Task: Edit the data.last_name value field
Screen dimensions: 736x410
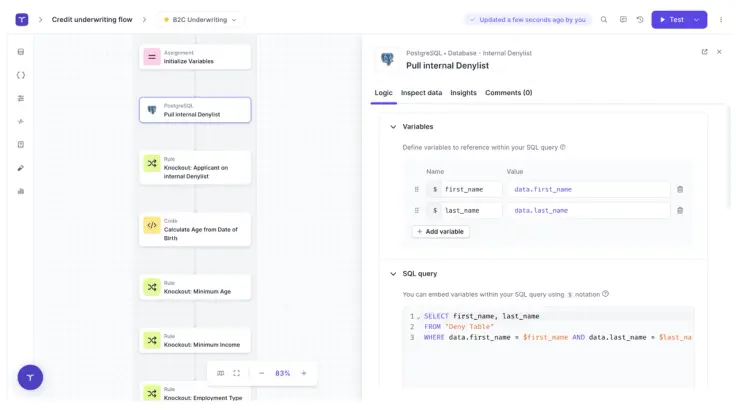Action: [589, 210]
